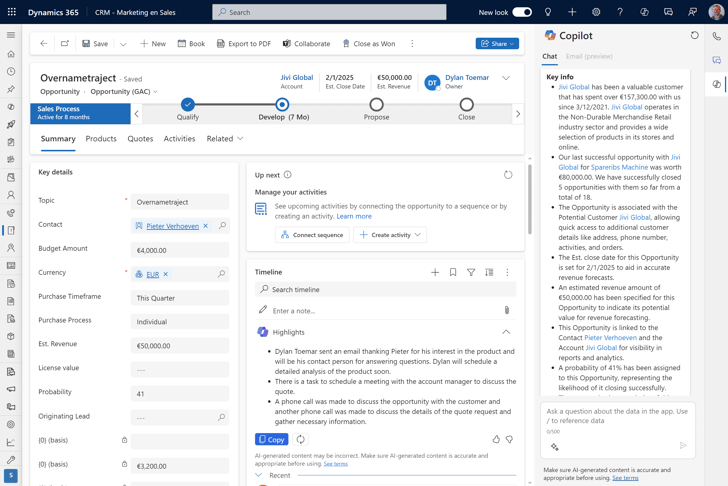Select the Qualify stage

pyautogui.click(x=188, y=104)
